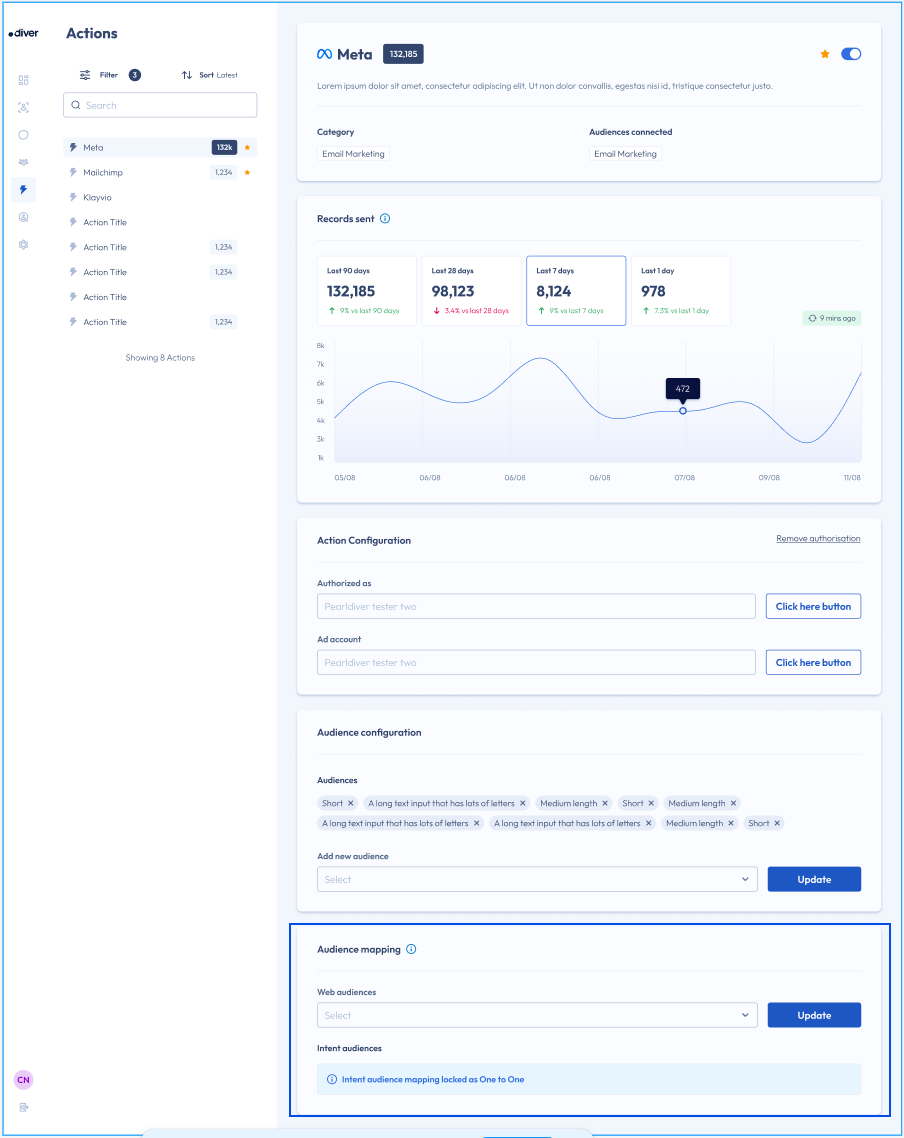Open the dashboard grid icon in sidebar
Screen dimensions: 904x1138
pos(24,80)
